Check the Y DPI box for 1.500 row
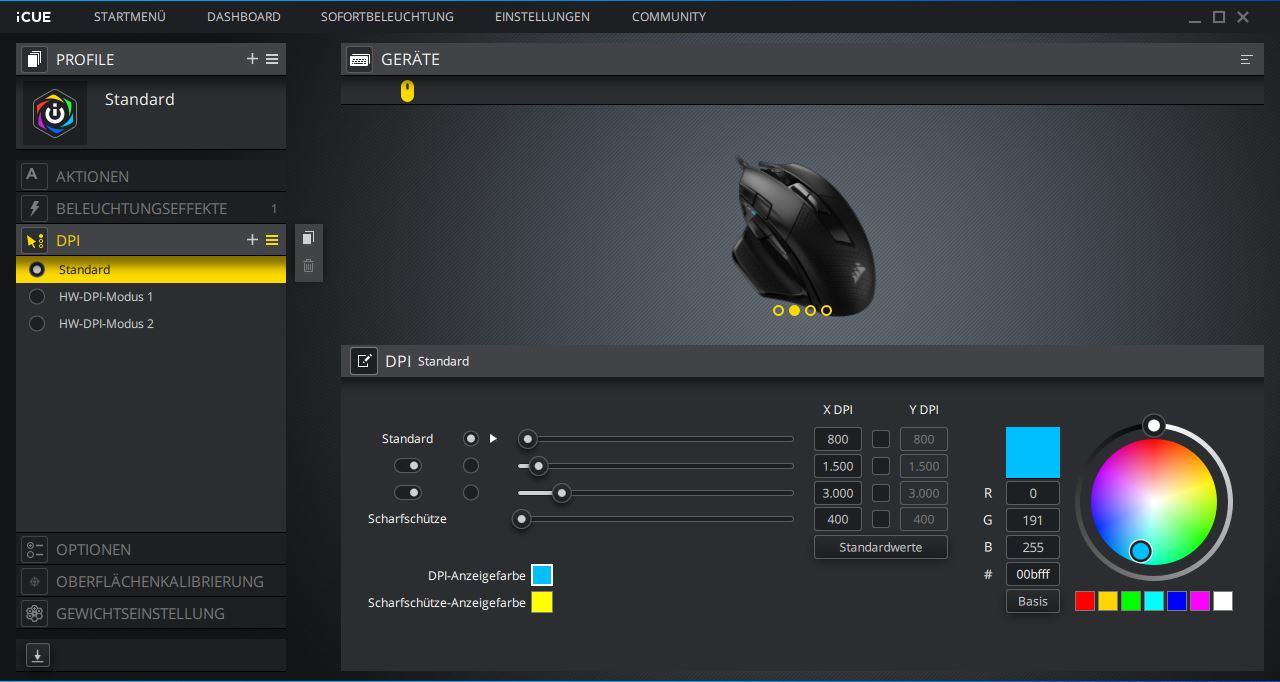 coord(881,465)
